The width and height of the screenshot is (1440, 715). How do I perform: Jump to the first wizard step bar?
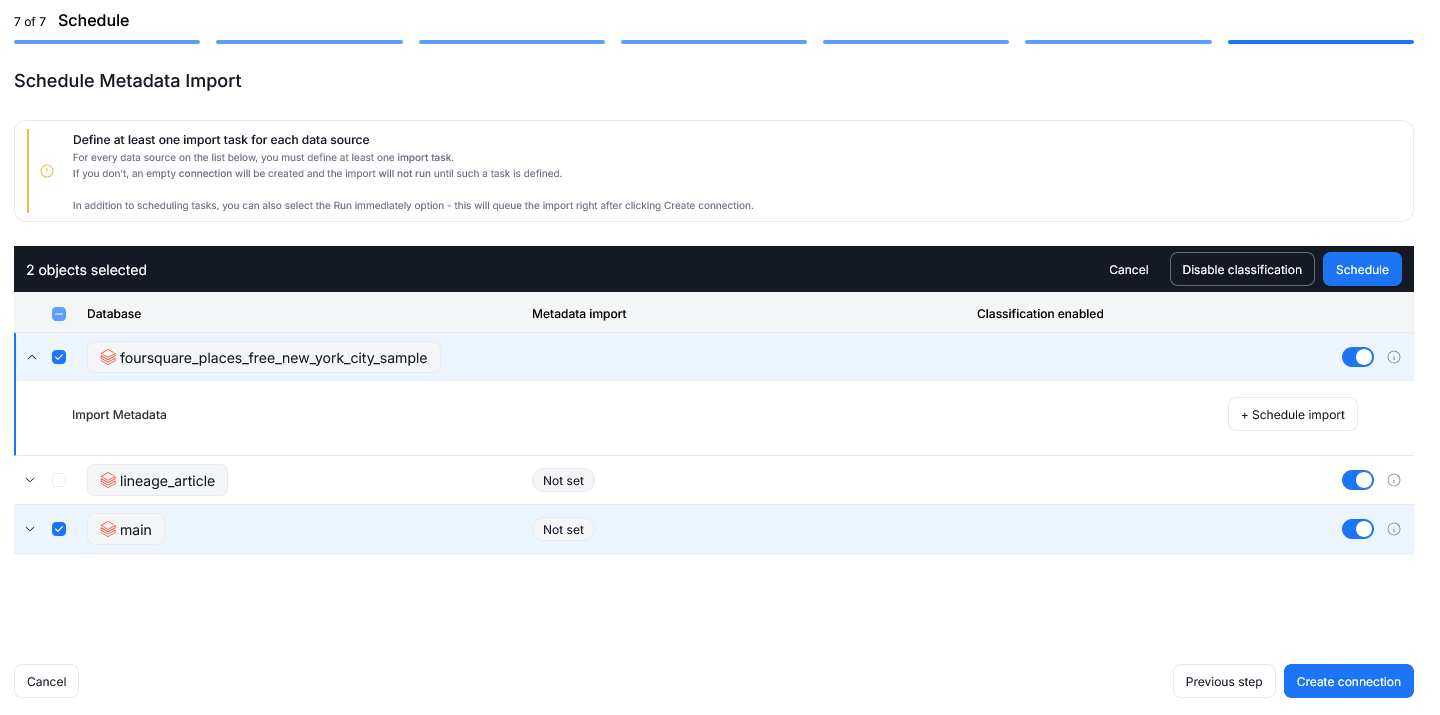107,42
